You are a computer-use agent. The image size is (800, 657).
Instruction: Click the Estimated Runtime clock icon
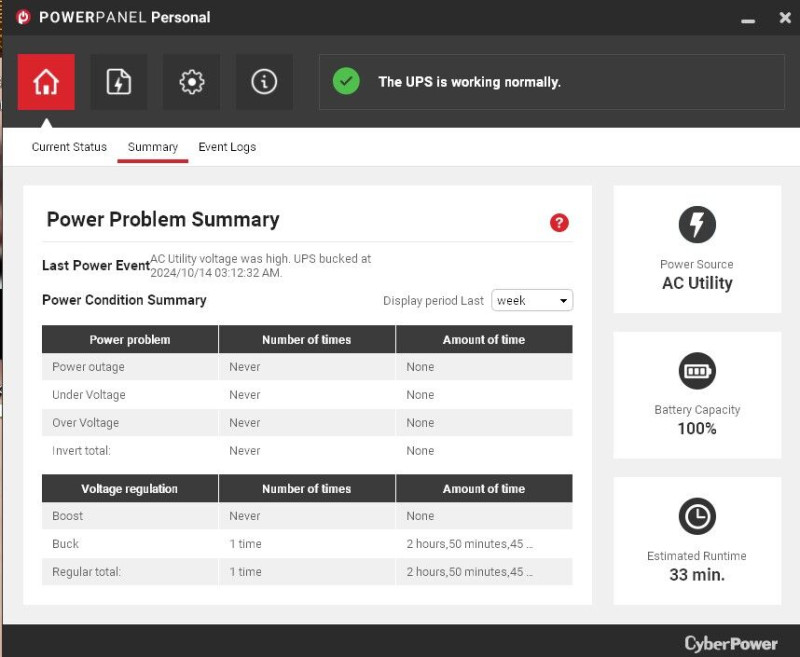coord(697,516)
